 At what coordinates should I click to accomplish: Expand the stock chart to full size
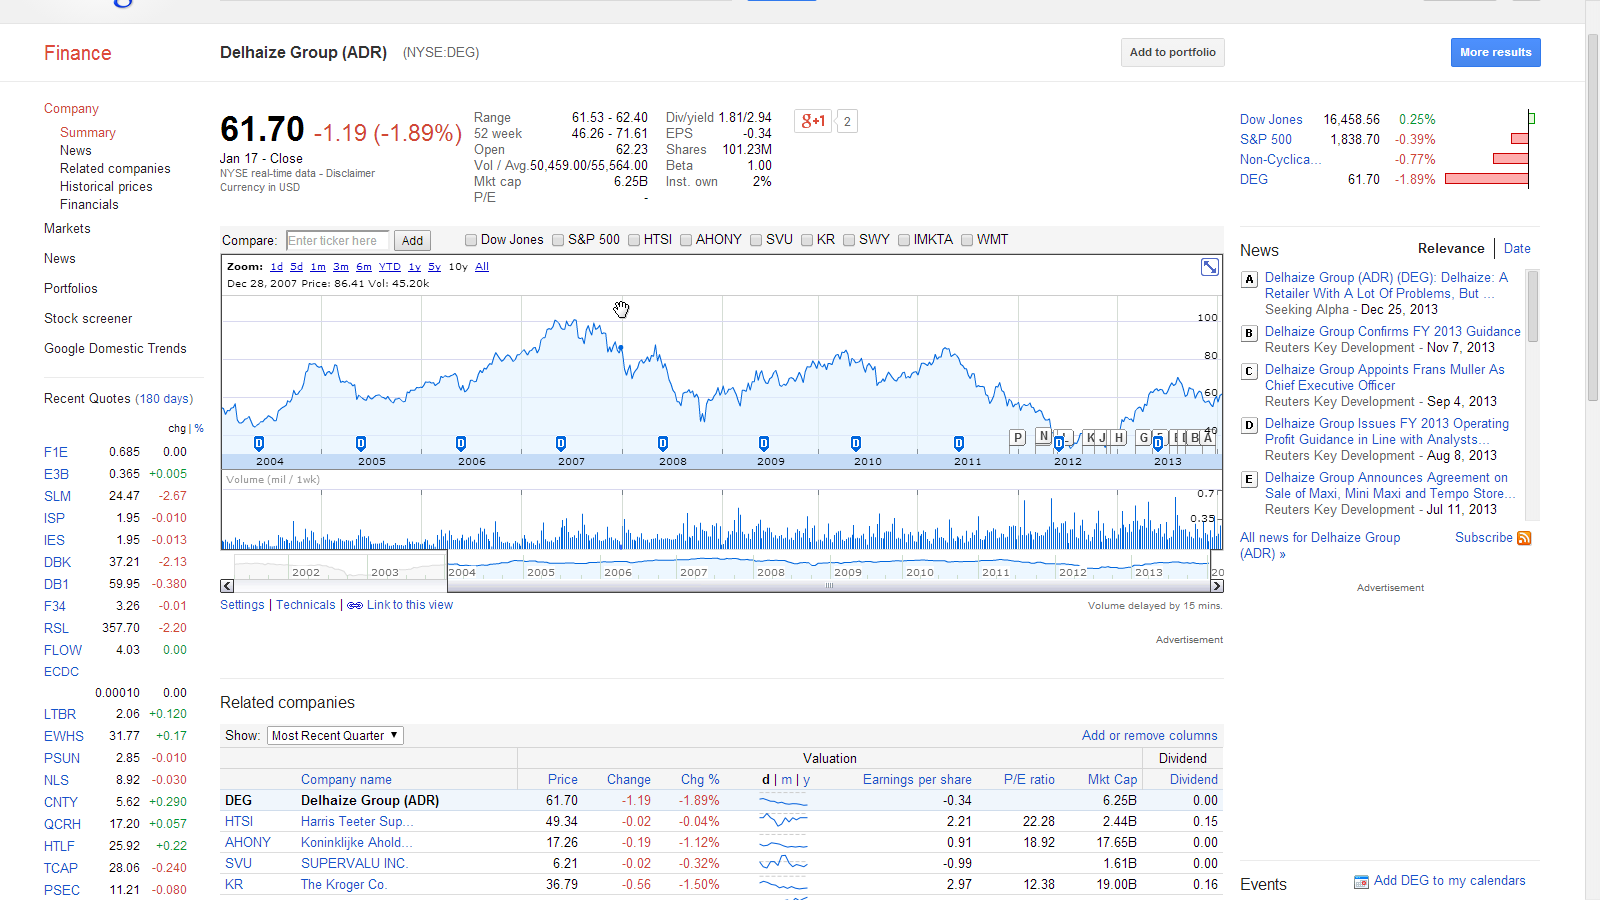point(1210,267)
